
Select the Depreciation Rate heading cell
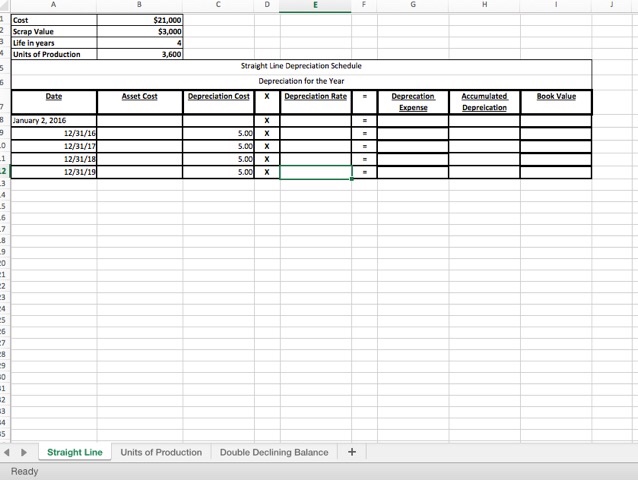click(x=315, y=102)
